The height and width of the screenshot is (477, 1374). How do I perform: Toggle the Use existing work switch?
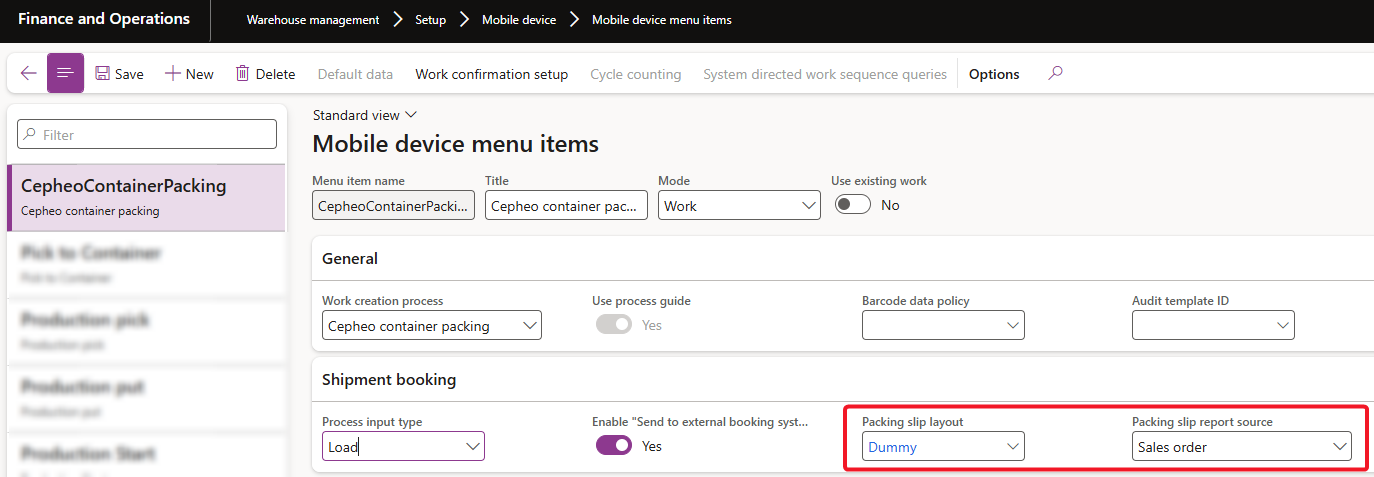tap(851, 205)
